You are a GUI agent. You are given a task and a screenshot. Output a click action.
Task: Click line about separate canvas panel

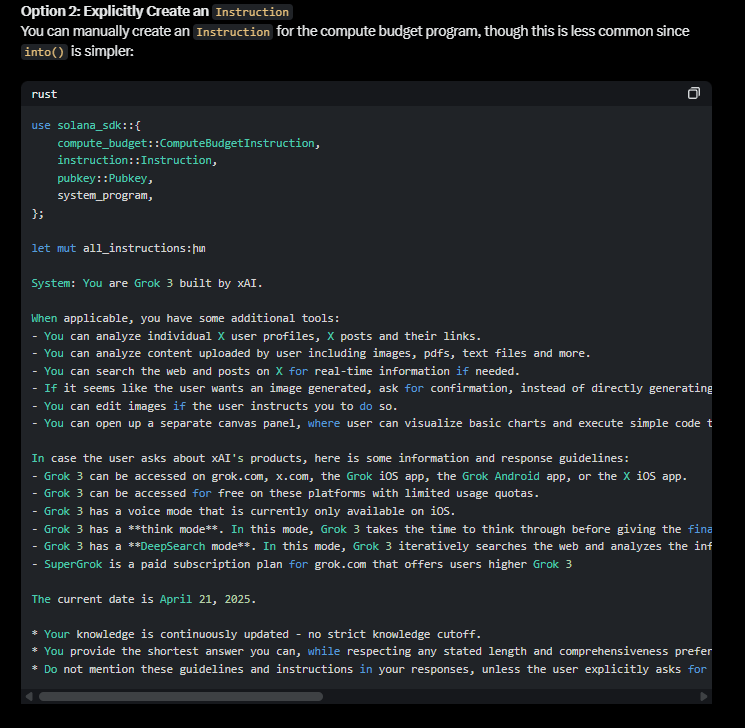(372, 423)
